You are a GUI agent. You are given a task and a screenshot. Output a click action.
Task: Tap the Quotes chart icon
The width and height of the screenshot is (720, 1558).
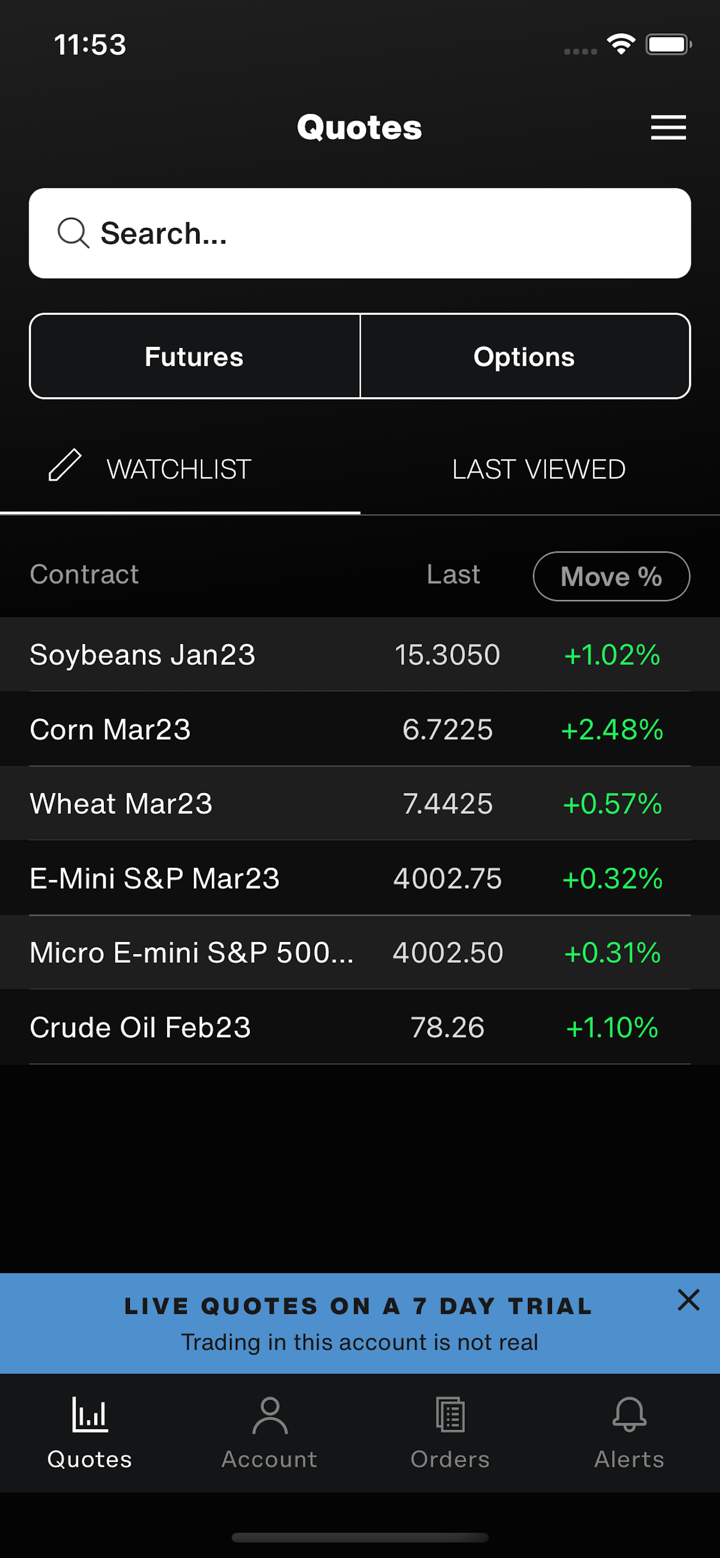[90, 1415]
